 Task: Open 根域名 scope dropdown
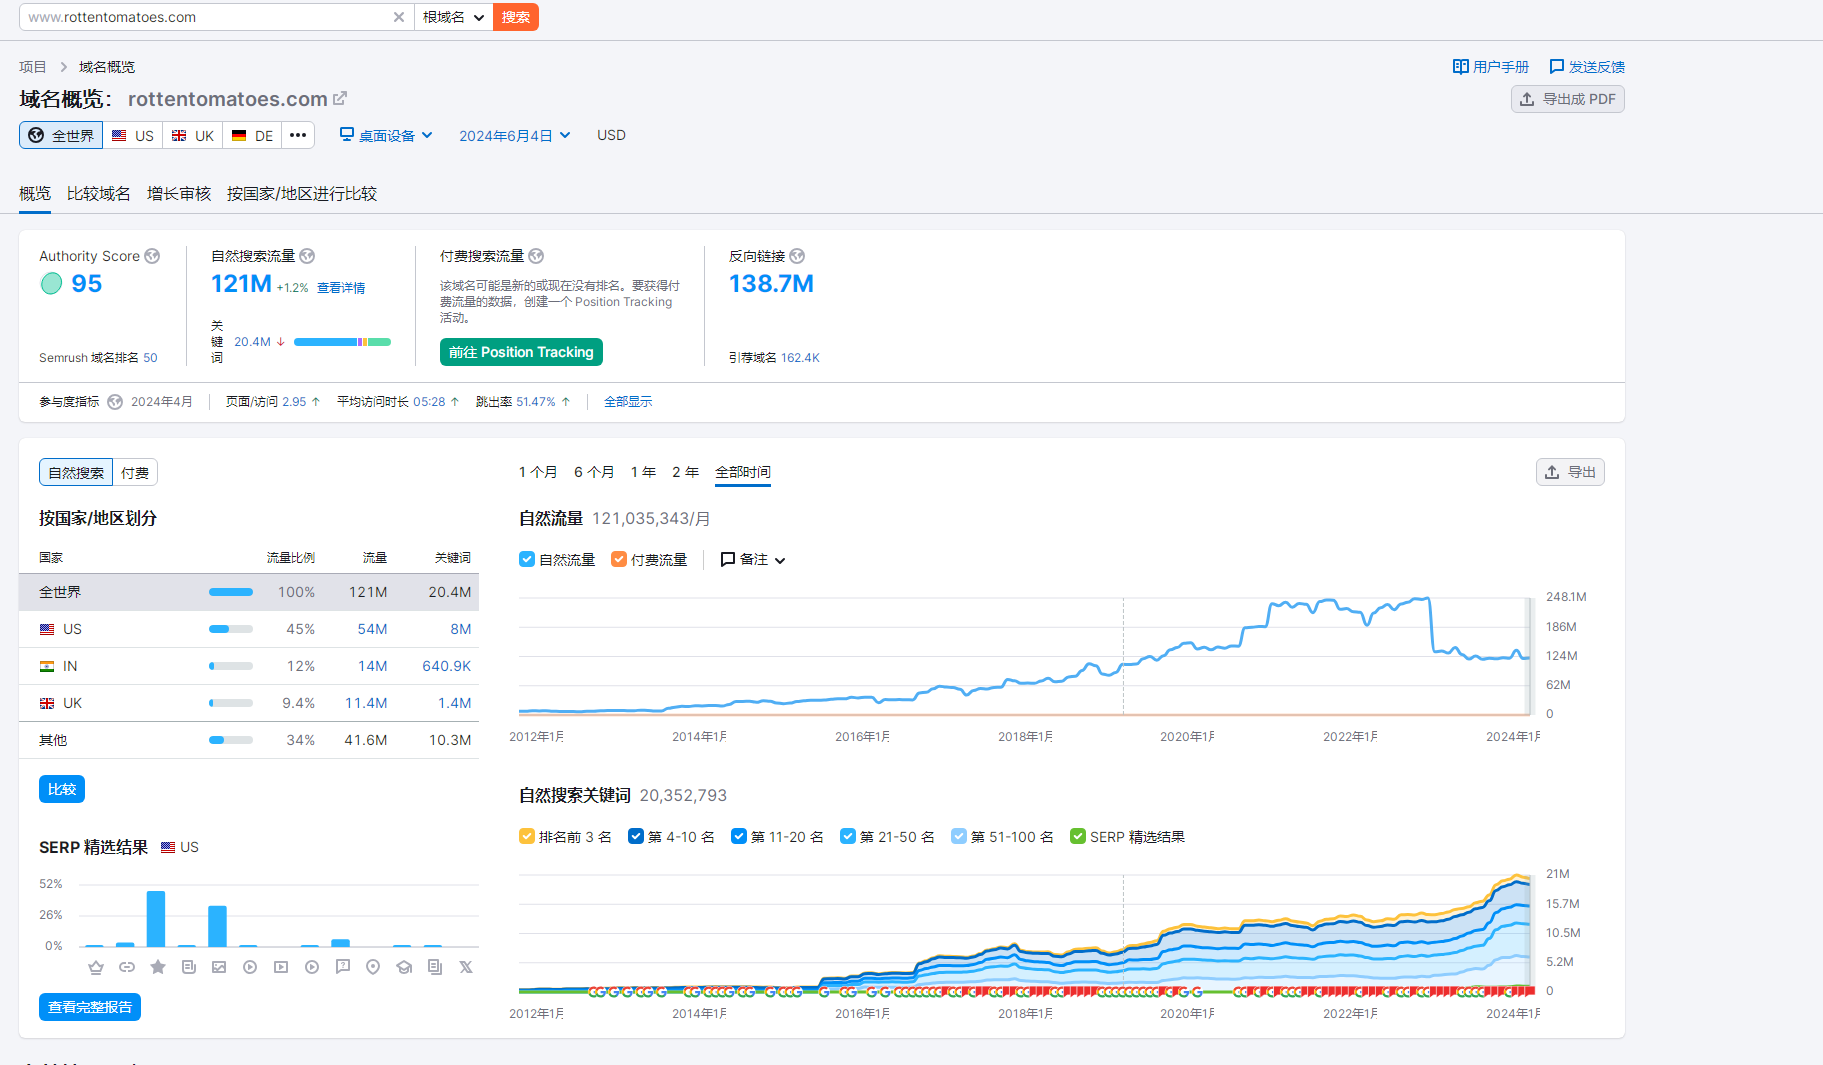pyautogui.click(x=454, y=17)
